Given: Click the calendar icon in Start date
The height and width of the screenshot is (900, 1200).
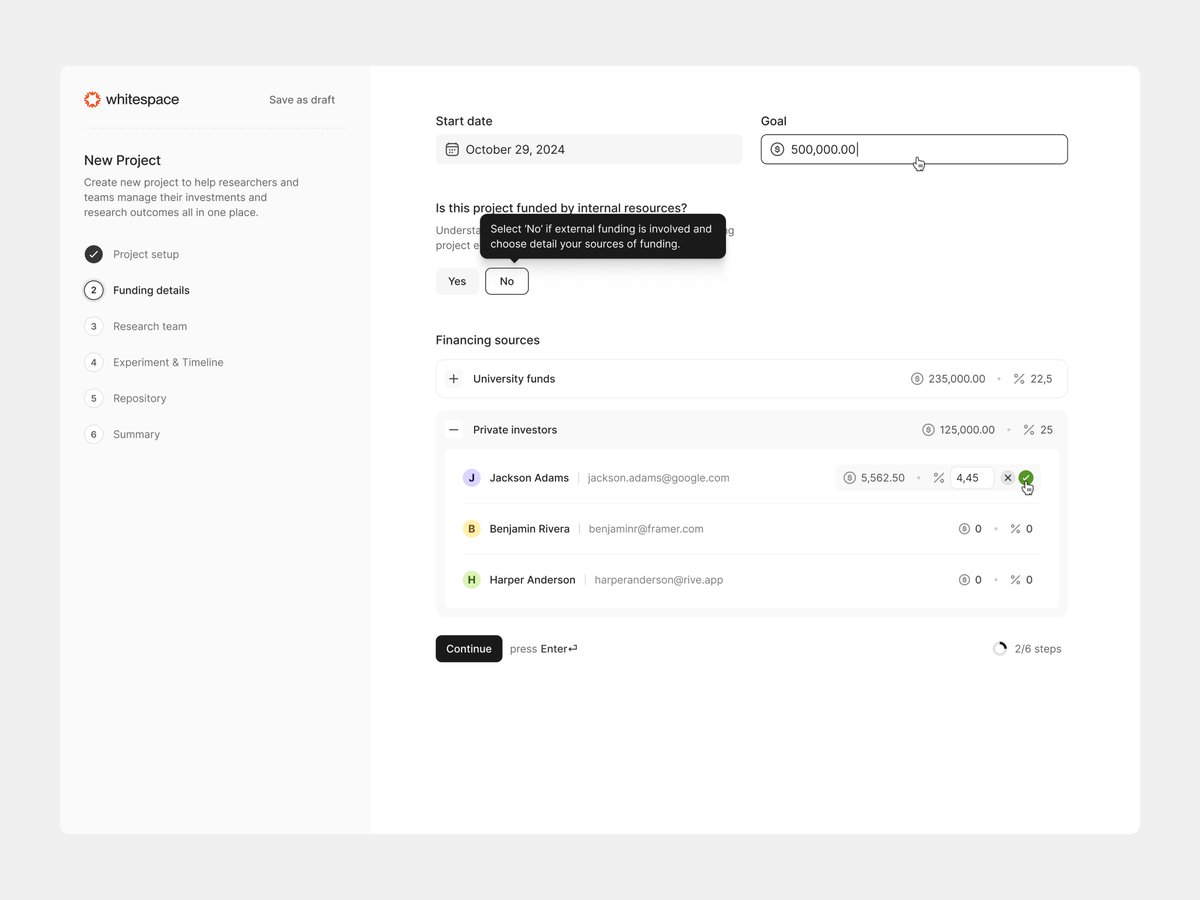Looking at the screenshot, I should point(452,149).
